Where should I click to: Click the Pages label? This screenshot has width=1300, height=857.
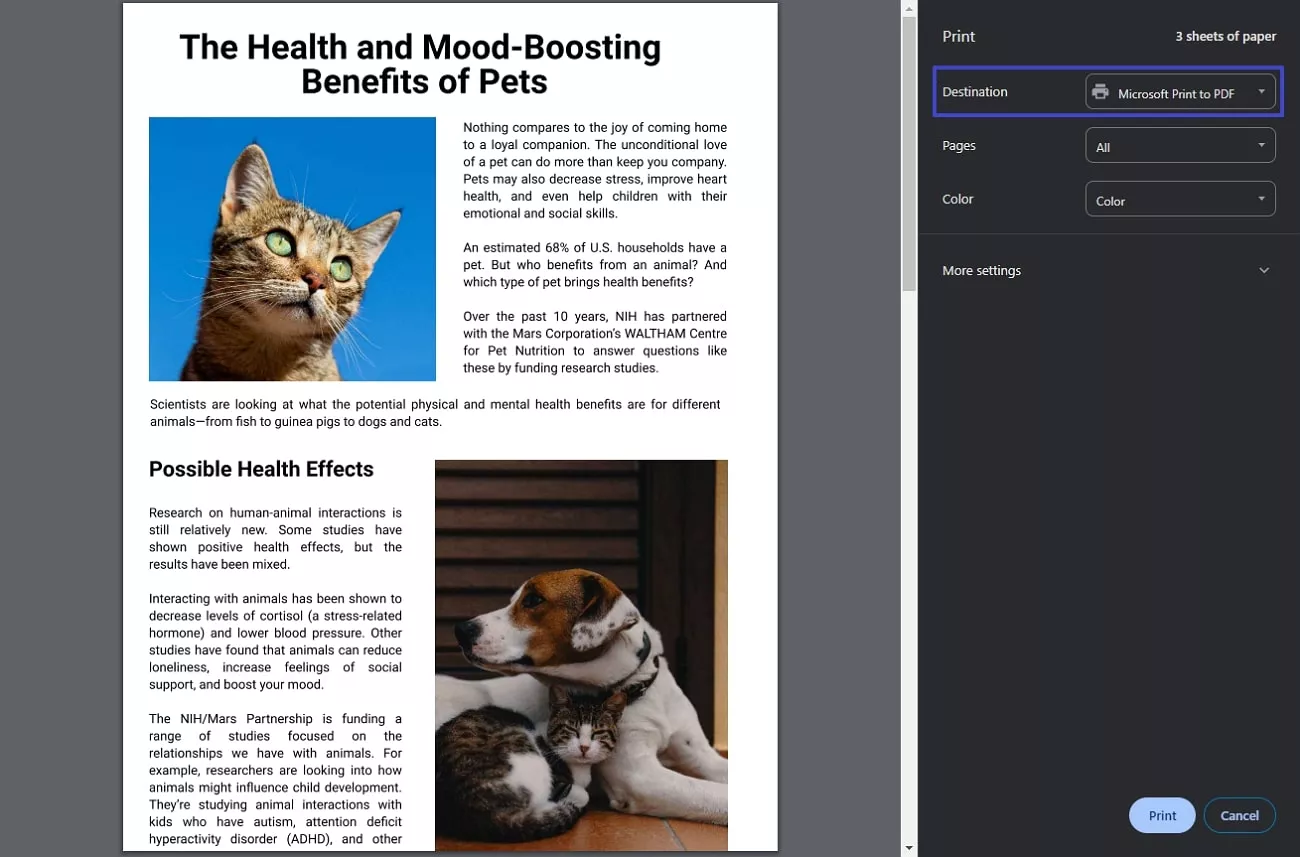coord(958,146)
